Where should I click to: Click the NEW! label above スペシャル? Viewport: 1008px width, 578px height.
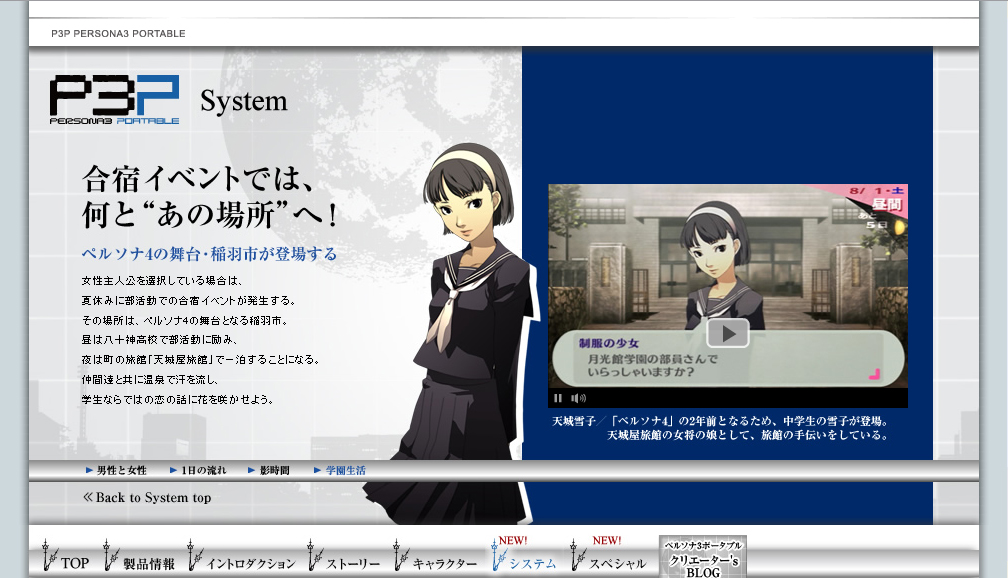pos(607,541)
